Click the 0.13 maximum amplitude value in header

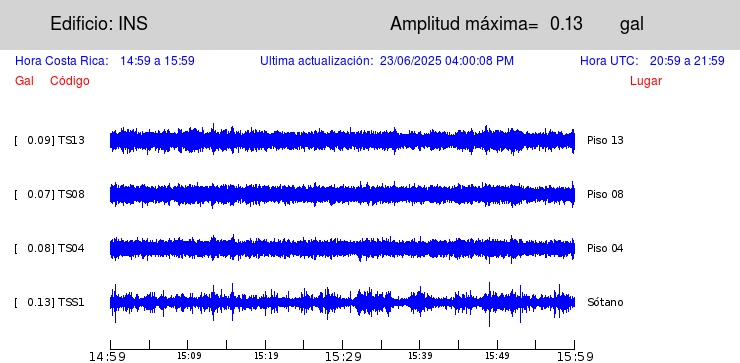tap(566, 24)
